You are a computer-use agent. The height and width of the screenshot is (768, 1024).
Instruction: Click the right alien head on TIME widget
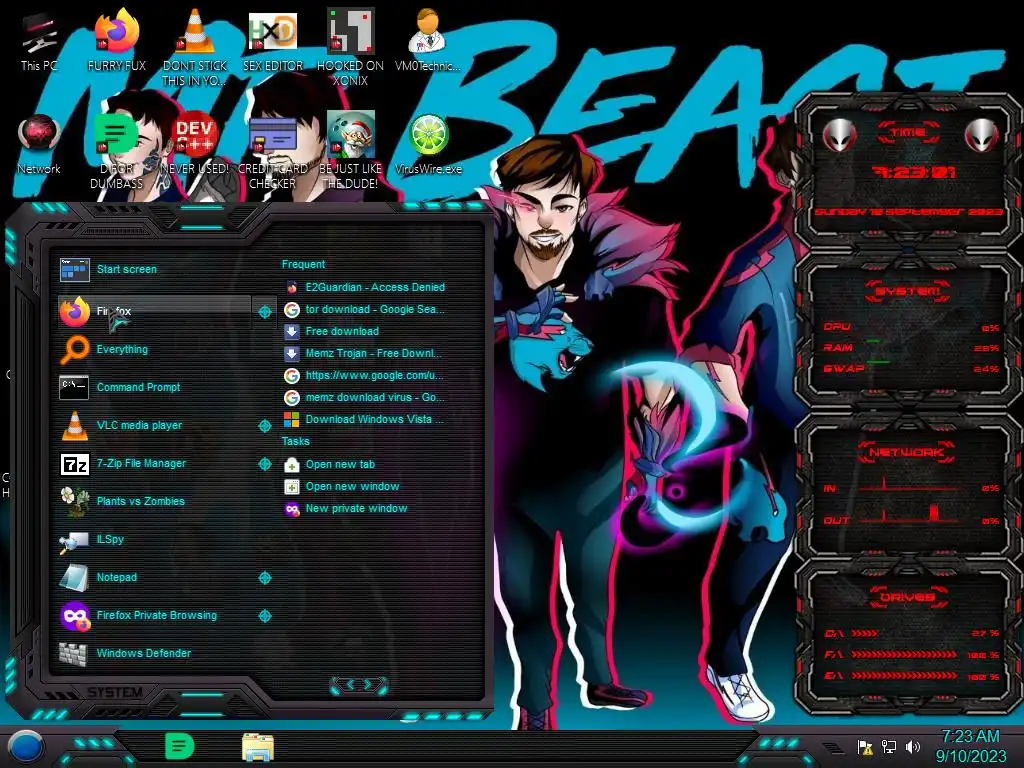[981, 135]
